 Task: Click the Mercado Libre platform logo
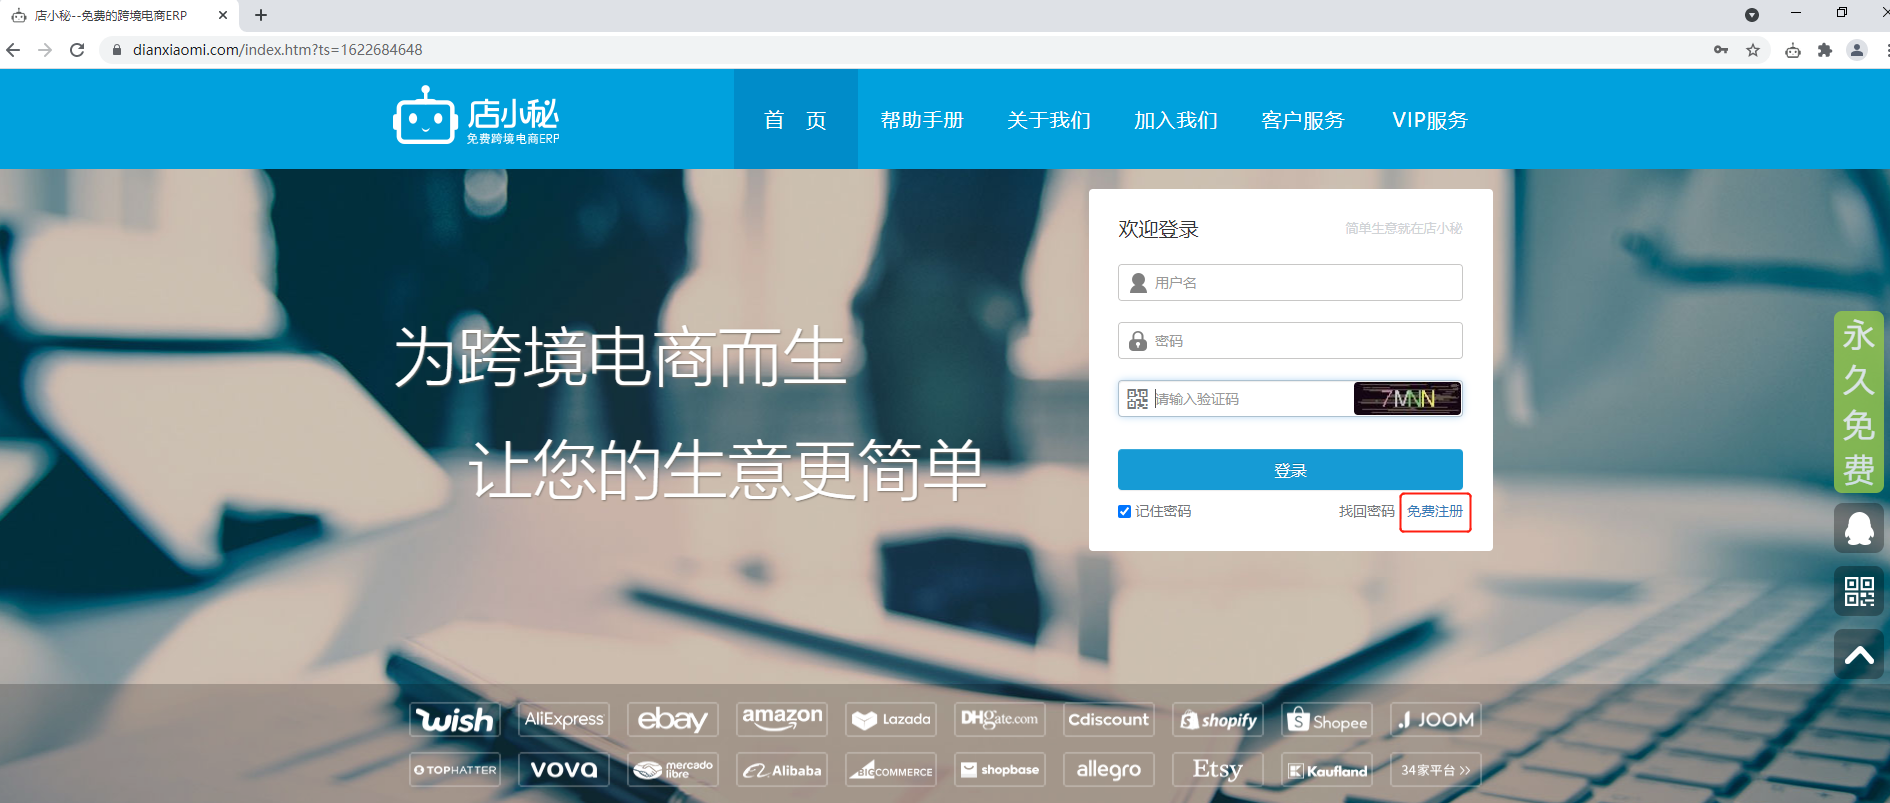pyautogui.click(x=673, y=769)
